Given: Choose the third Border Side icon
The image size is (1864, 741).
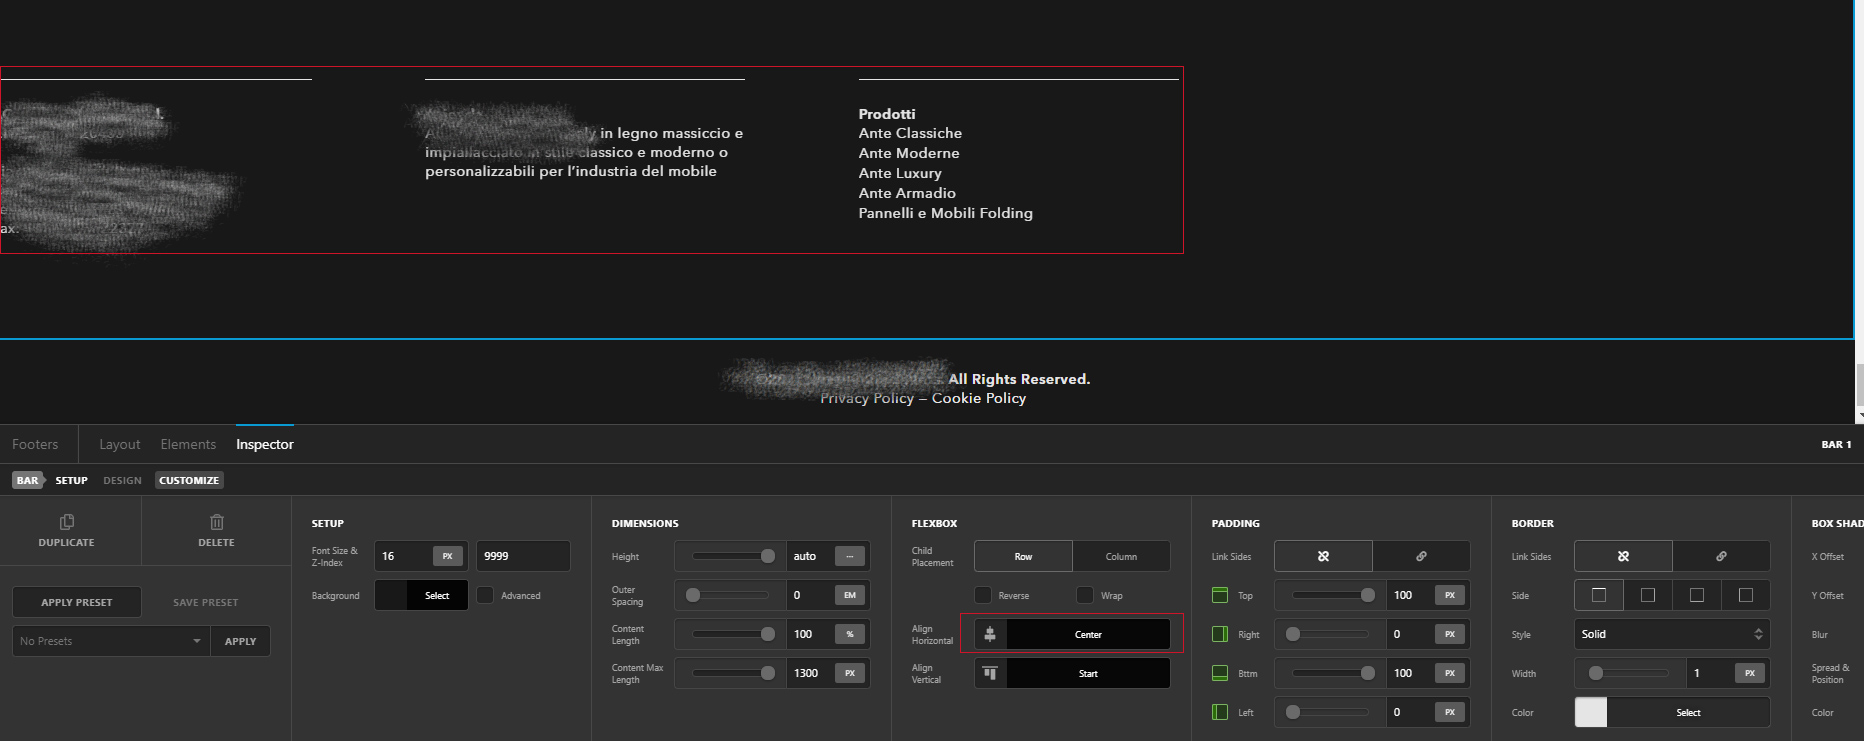Looking at the screenshot, I should coord(1697,595).
